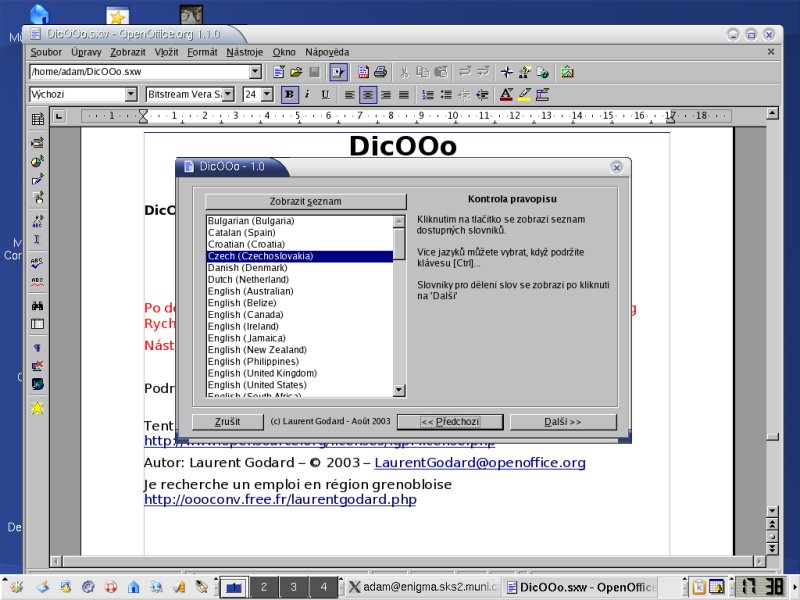Start Spellcheck with the ABC checkmark icon
800x600 pixels.
point(37,263)
